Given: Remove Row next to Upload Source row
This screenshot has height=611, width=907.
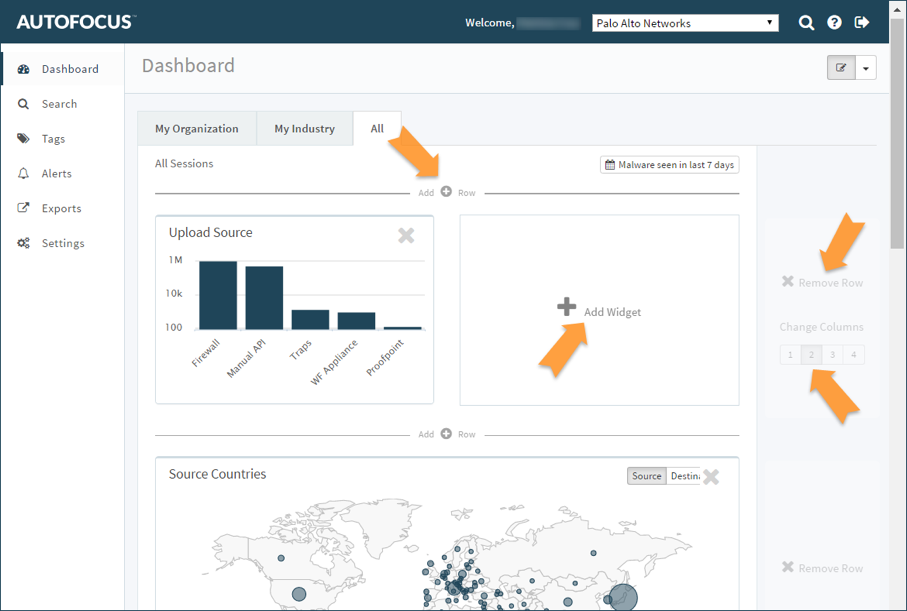Looking at the screenshot, I should click(822, 282).
